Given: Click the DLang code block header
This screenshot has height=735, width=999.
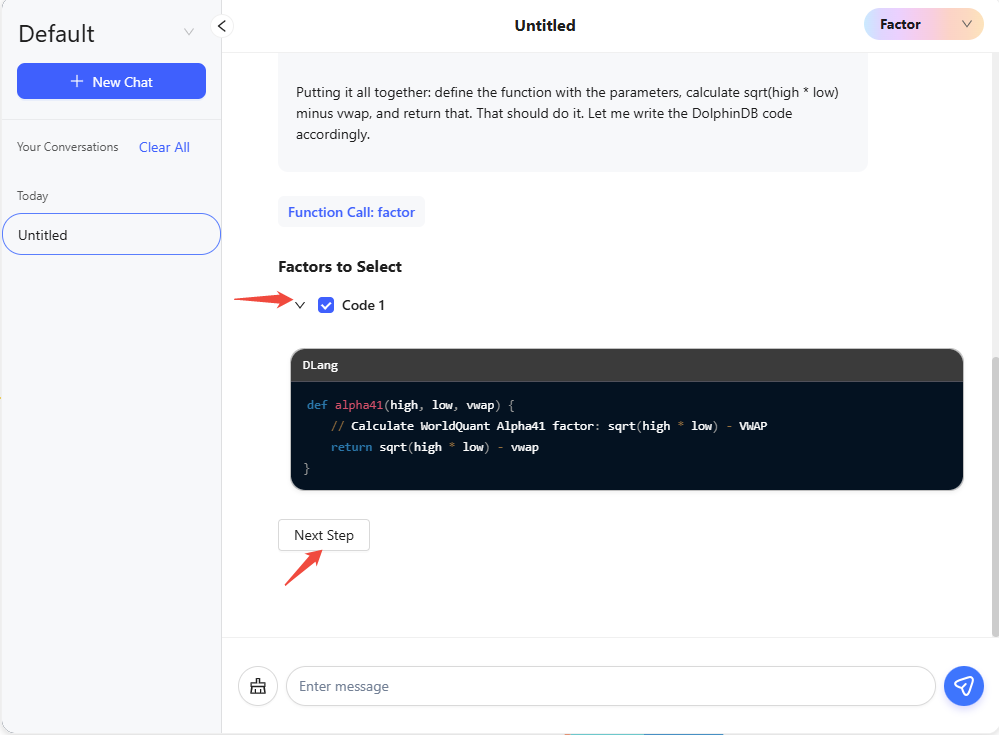Looking at the screenshot, I should (x=626, y=365).
